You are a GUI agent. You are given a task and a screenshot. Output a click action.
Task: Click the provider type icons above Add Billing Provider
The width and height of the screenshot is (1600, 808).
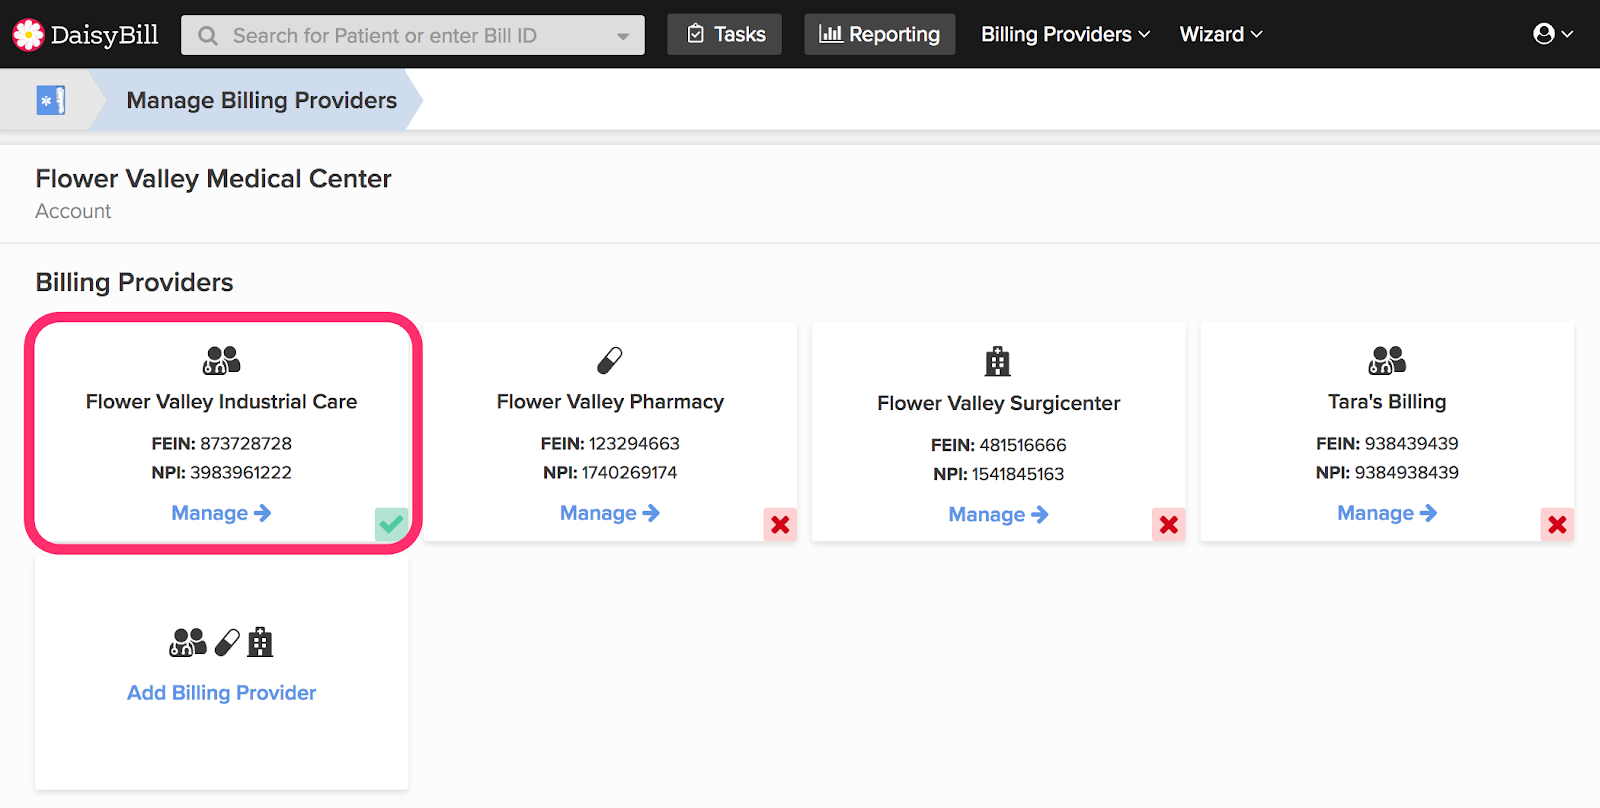221,642
